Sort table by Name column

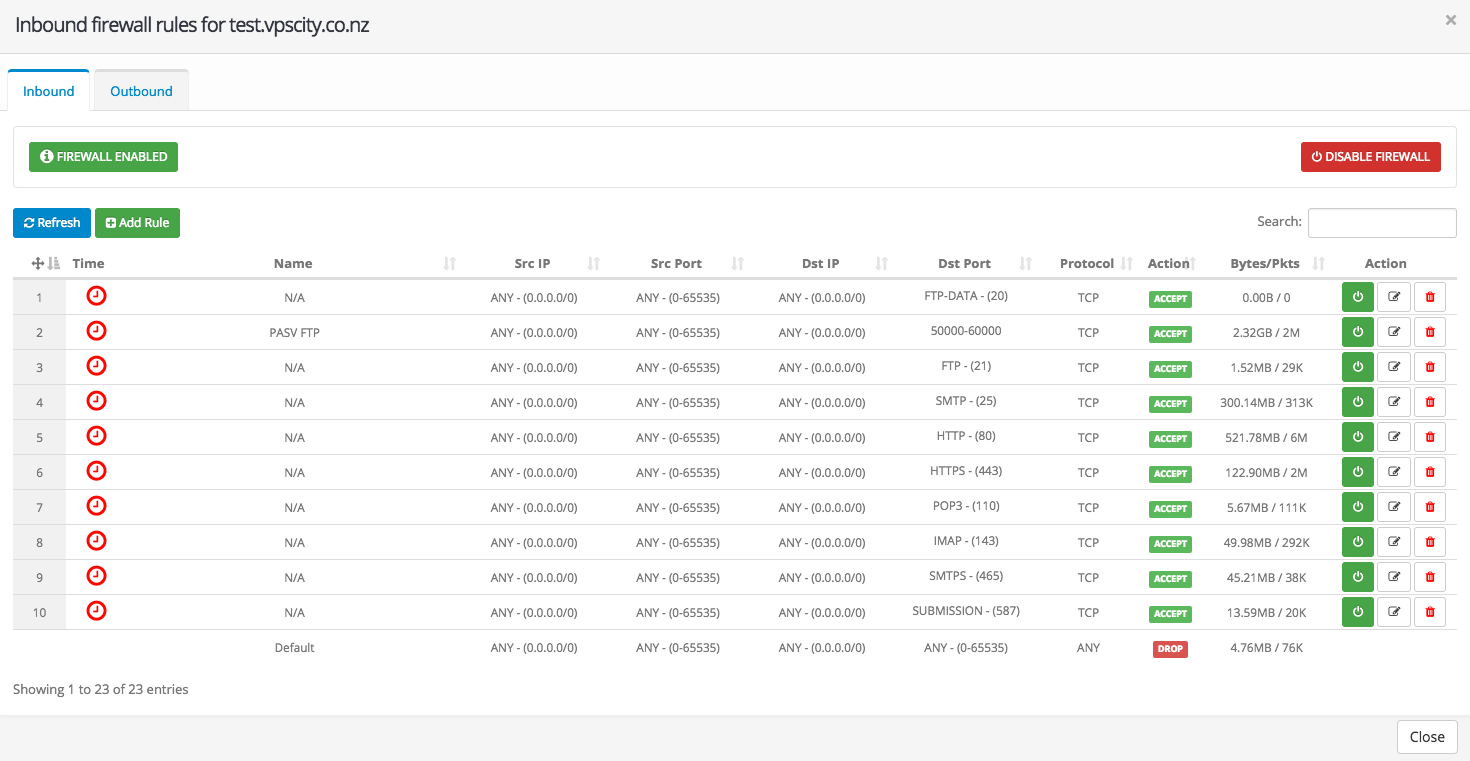point(293,264)
